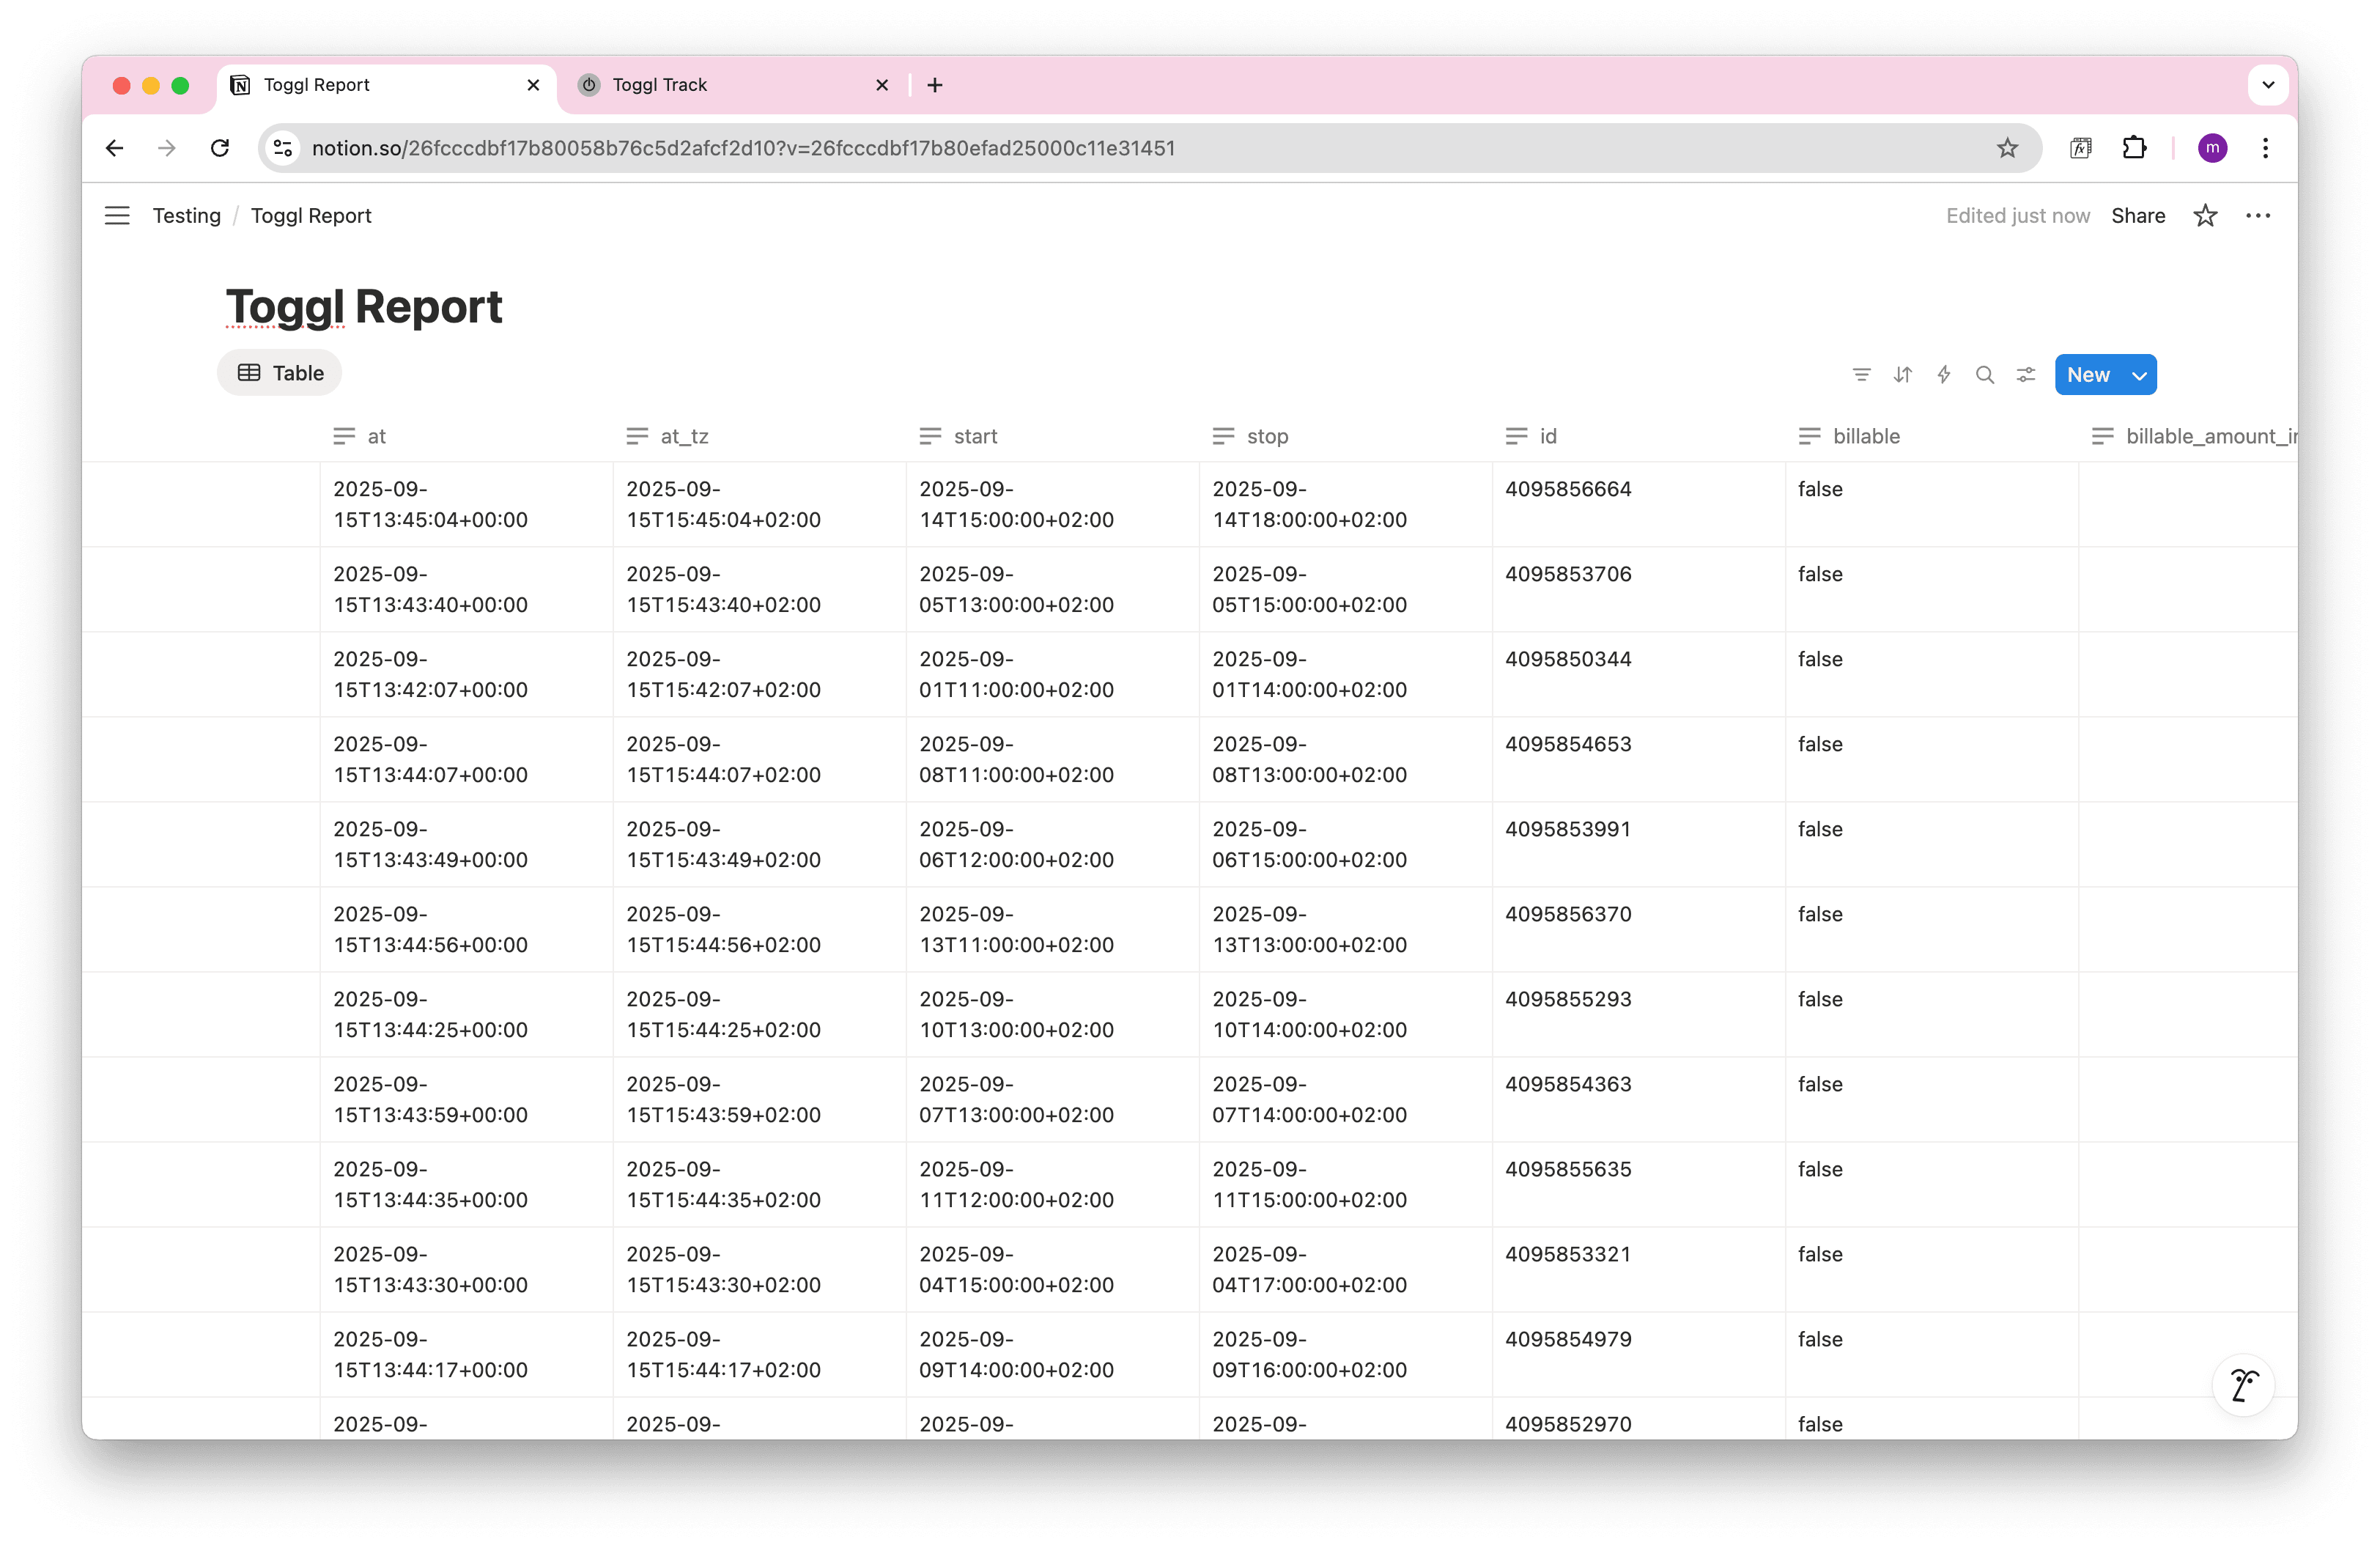This screenshot has height=1548, width=2380.
Task: Toggle the Notion sidebar hamburger menu
Action: point(117,216)
